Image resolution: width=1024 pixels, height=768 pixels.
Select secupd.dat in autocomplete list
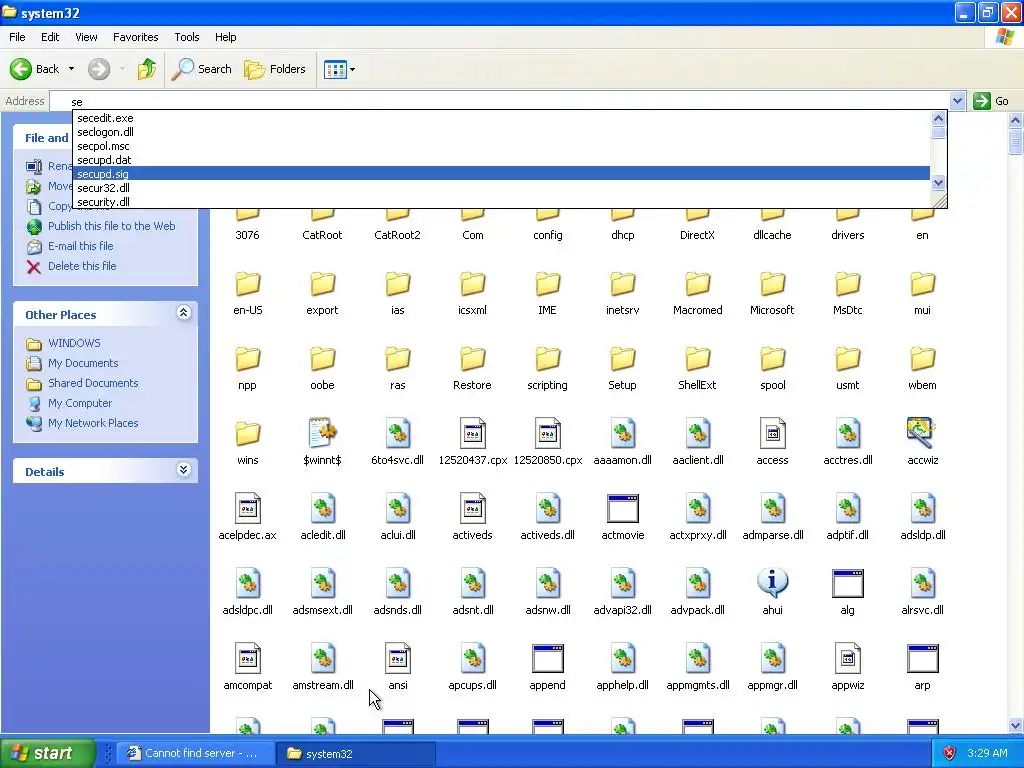(x=502, y=160)
